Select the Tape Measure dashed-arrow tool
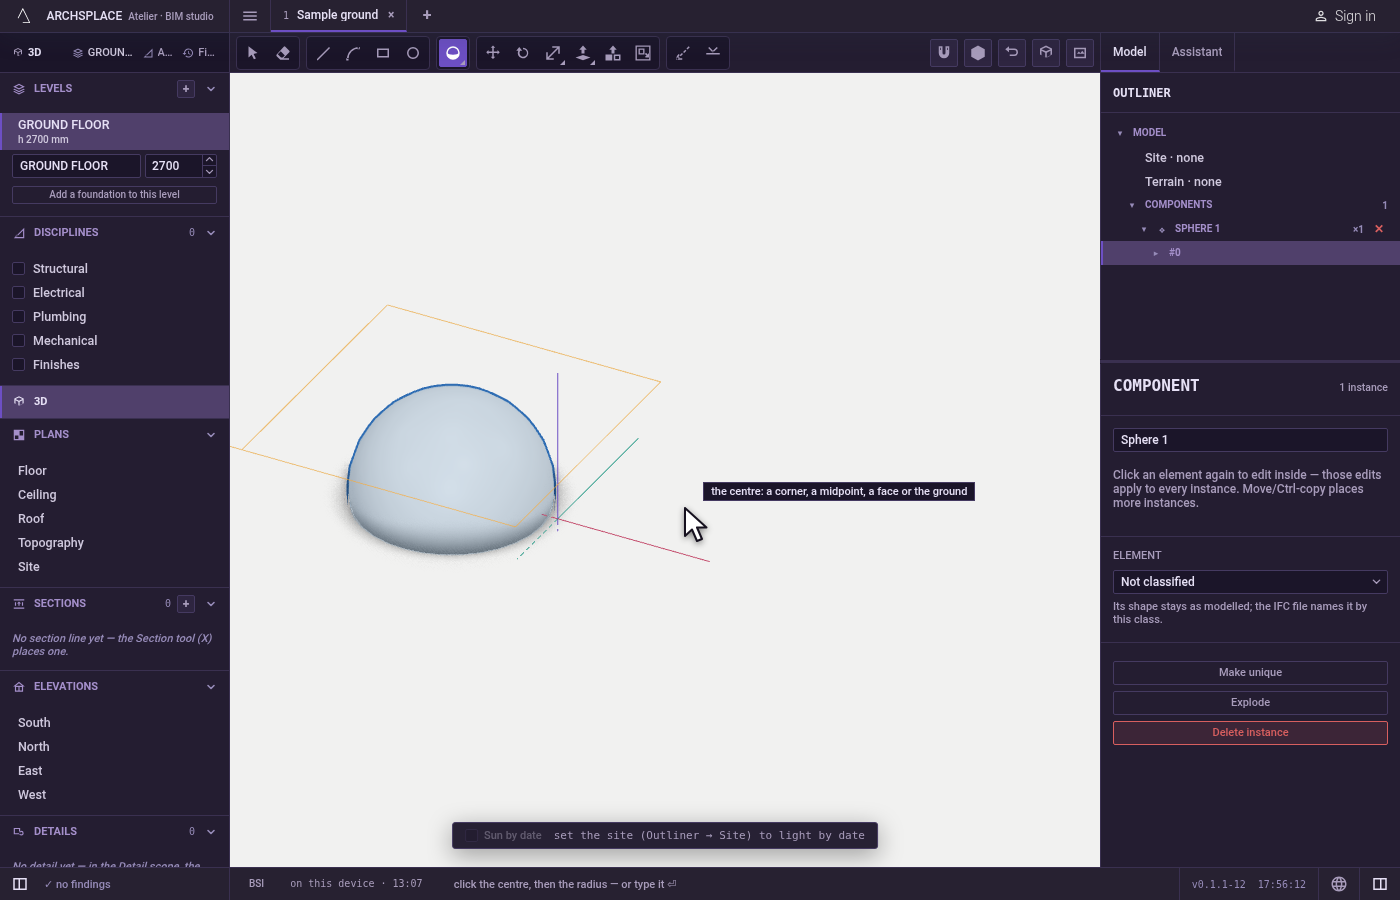1400x900 pixels. tap(683, 53)
